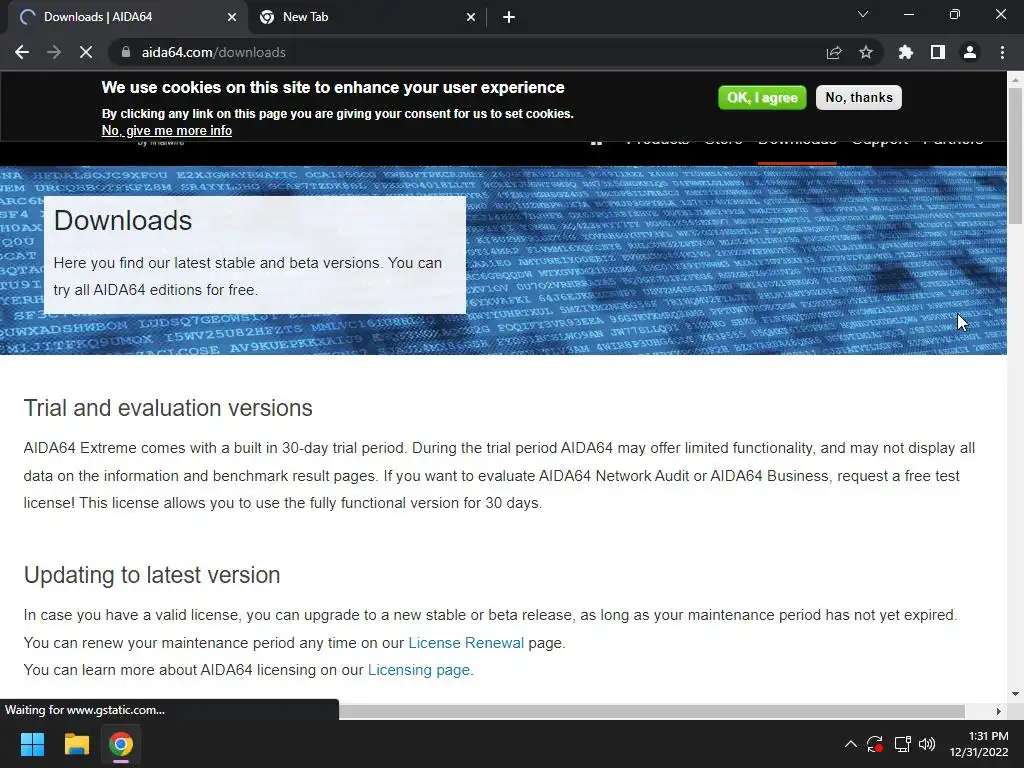The image size is (1024, 768).
Task: Go back to the previous page
Action: click(x=22, y=52)
